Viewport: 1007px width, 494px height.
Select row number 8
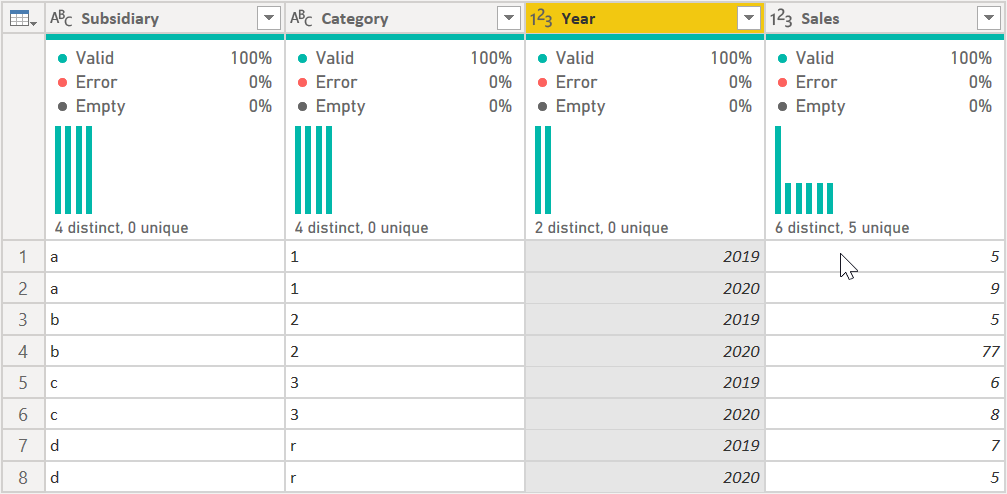click(23, 477)
